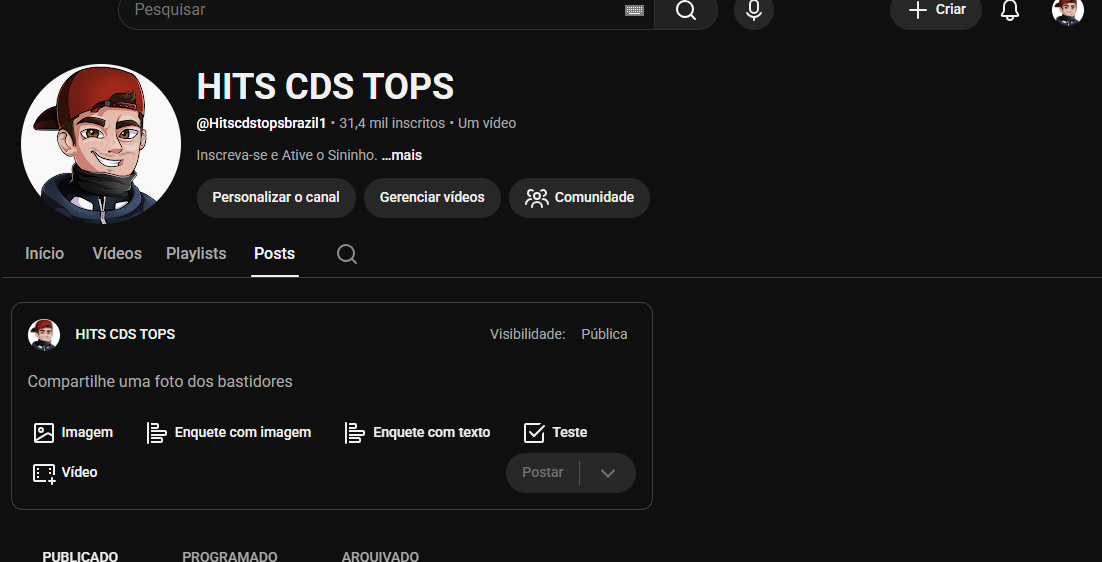Show ARQUIVADO posts tab
The image size is (1102, 562).
(380, 556)
